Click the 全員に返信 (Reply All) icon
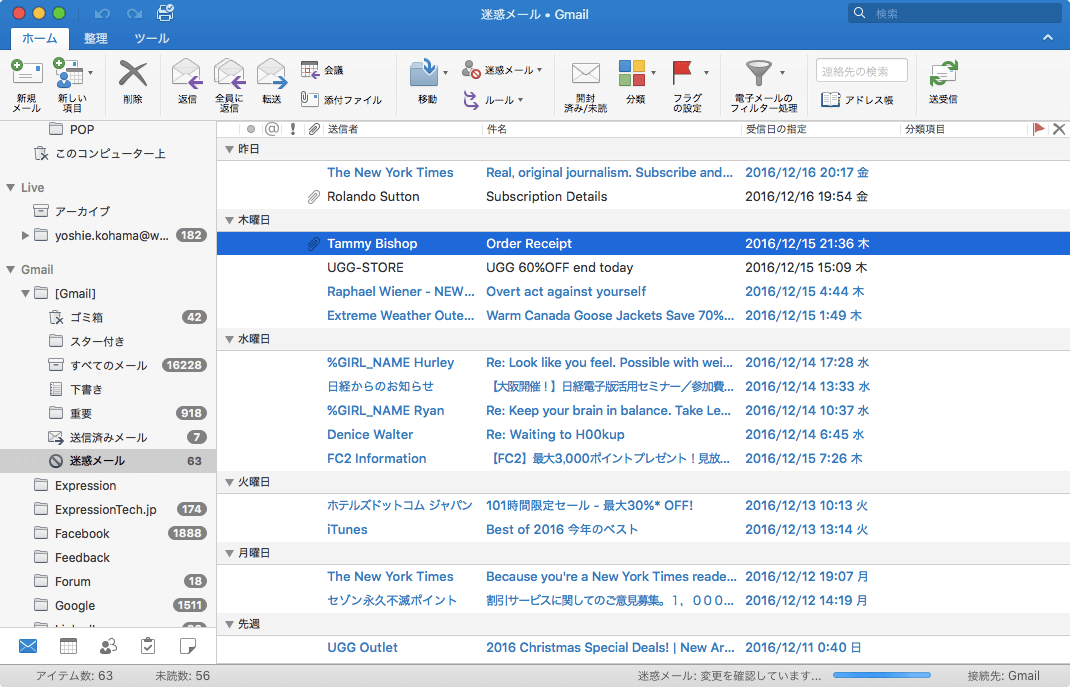Screen dimensions: 1070x687 coord(229,75)
